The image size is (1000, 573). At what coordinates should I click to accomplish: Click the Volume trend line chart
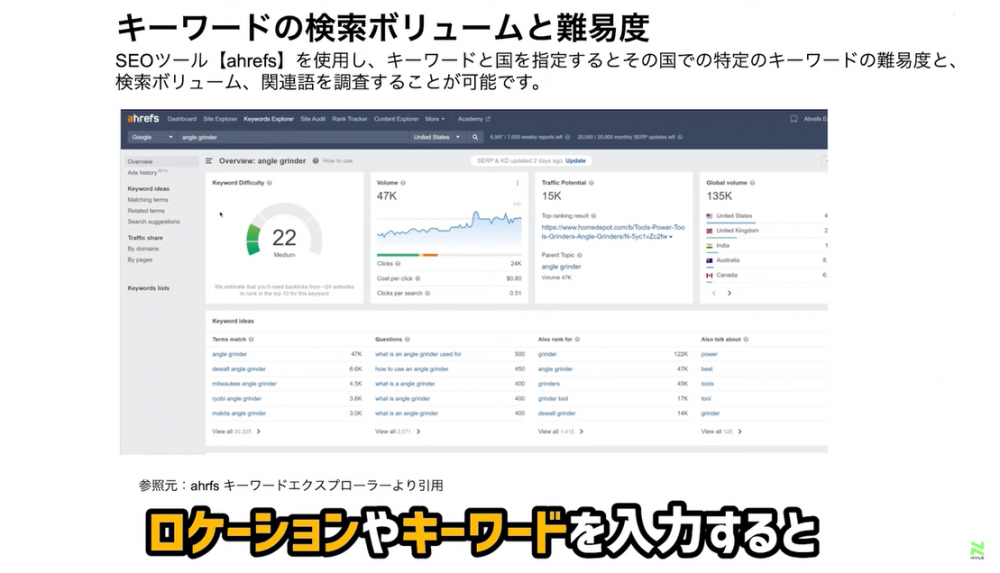(x=449, y=230)
